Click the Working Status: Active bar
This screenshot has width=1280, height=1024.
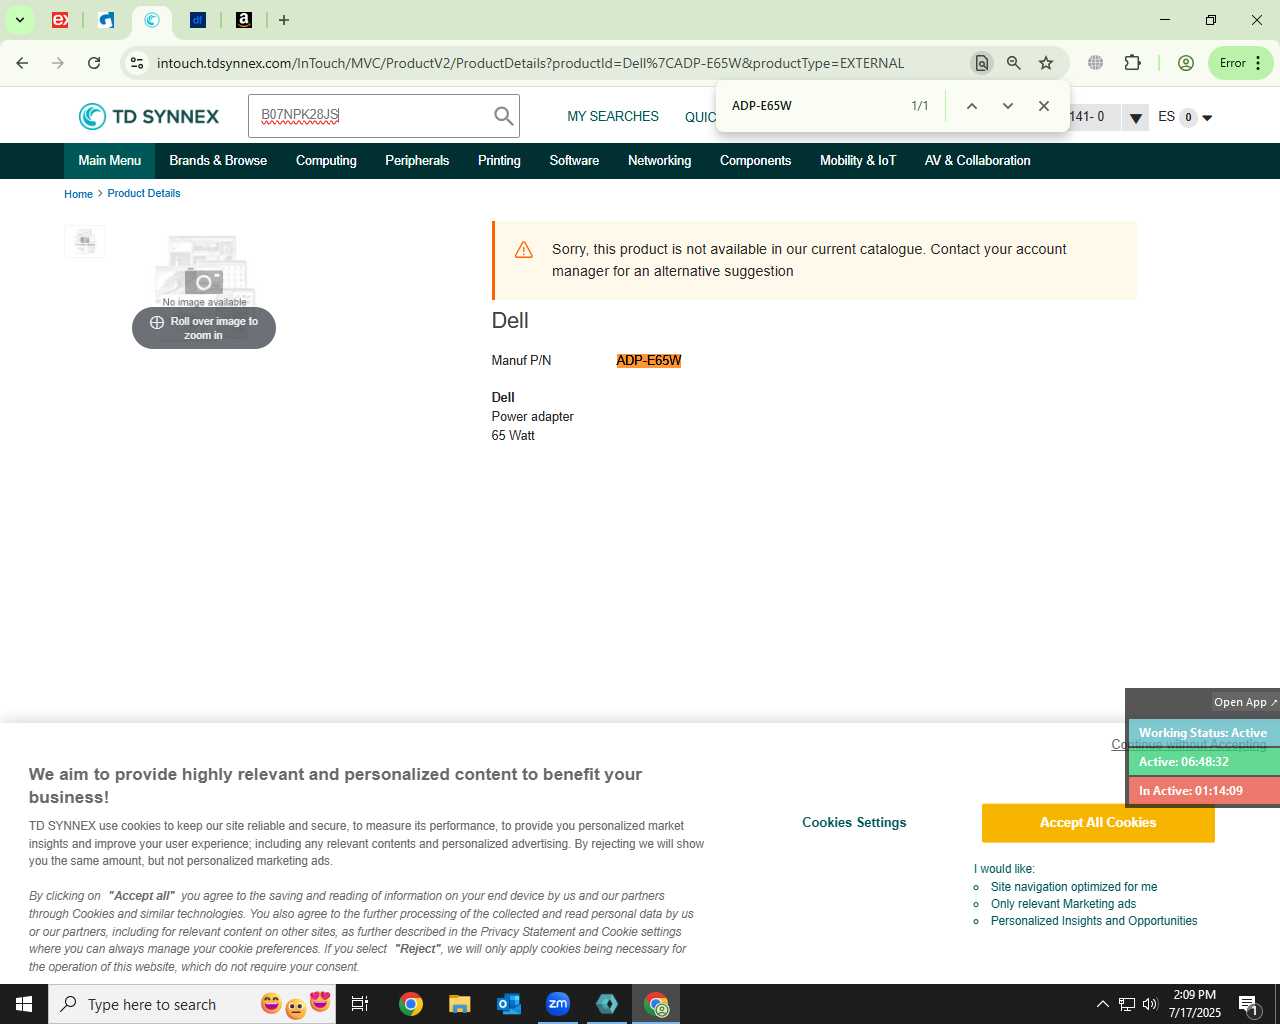1203,733
